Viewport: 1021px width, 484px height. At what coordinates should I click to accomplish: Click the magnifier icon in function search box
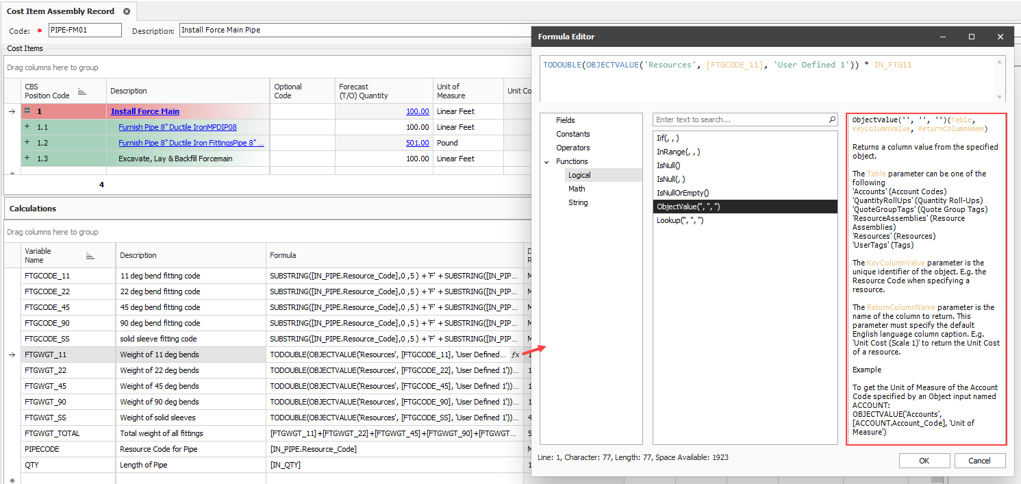pos(832,120)
